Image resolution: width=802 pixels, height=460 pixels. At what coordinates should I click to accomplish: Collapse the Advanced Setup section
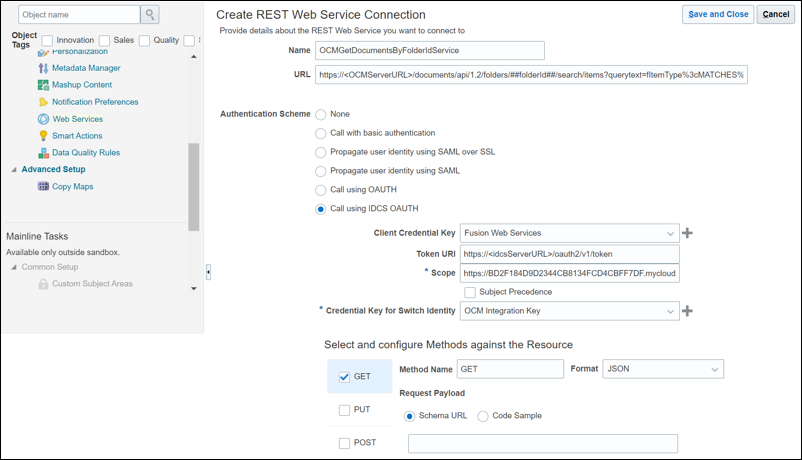point(14,170)
